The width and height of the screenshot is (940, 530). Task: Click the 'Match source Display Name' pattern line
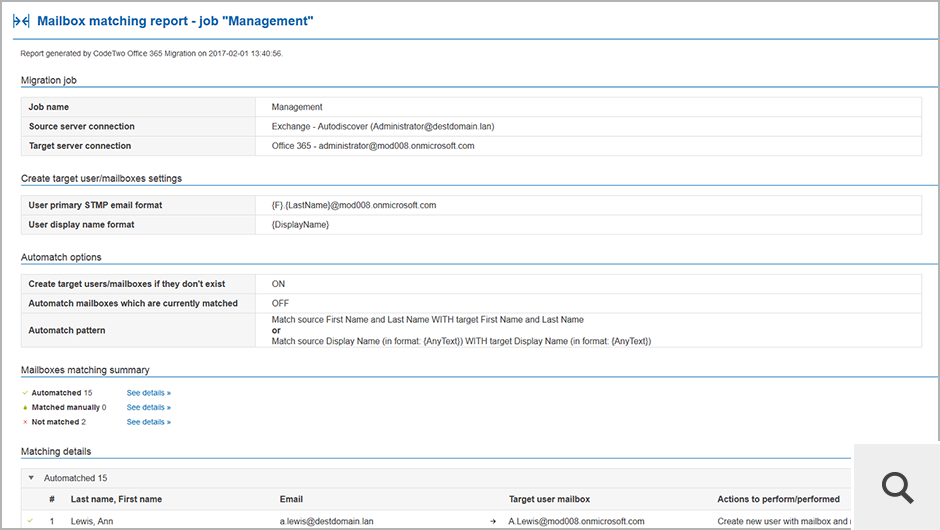click(461, 341)
